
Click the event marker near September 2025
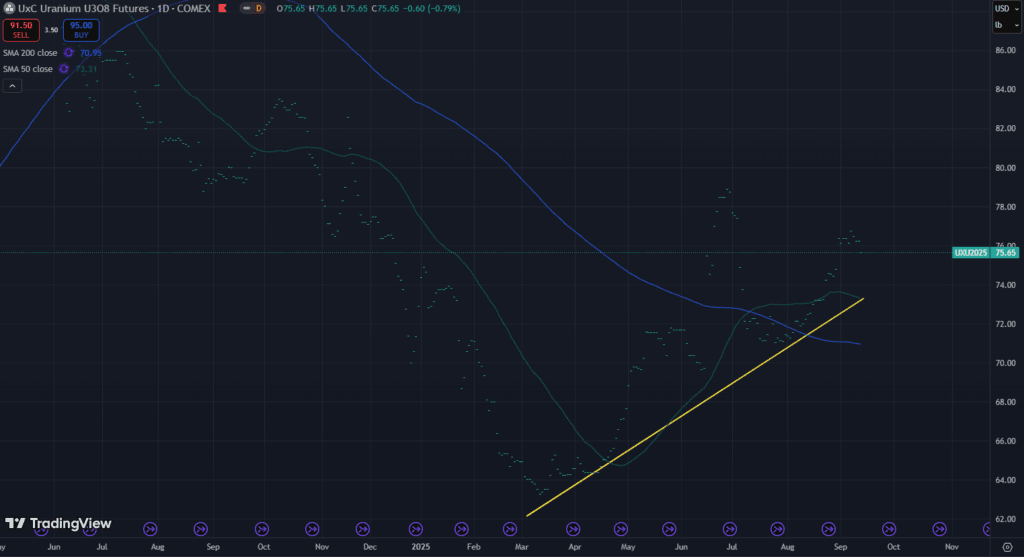[x=829, y=528]
